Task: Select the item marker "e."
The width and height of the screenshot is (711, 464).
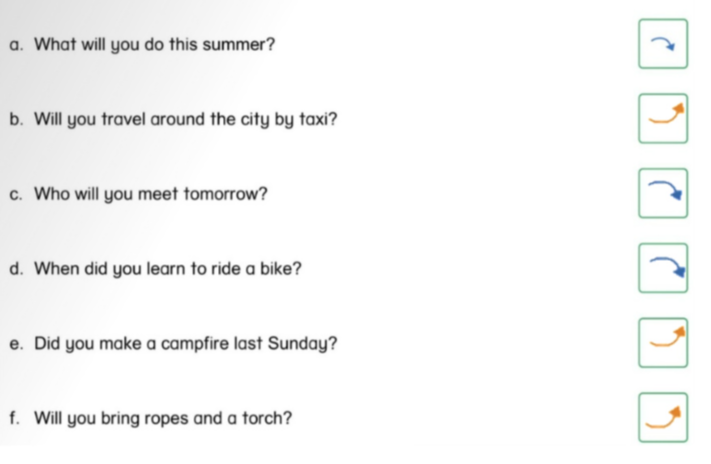Action: tap(15, 344)
